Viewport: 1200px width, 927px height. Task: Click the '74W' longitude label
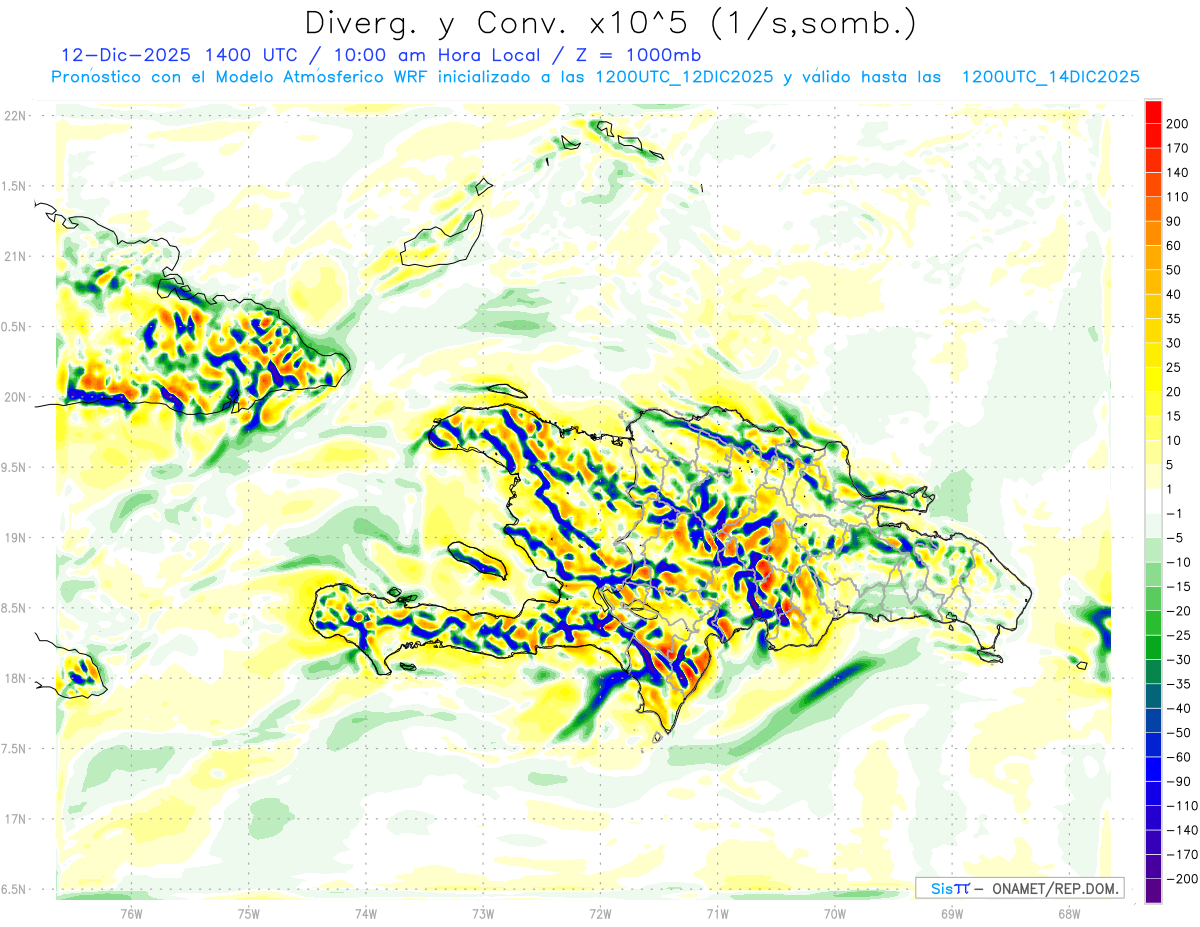tap(366, 913)
